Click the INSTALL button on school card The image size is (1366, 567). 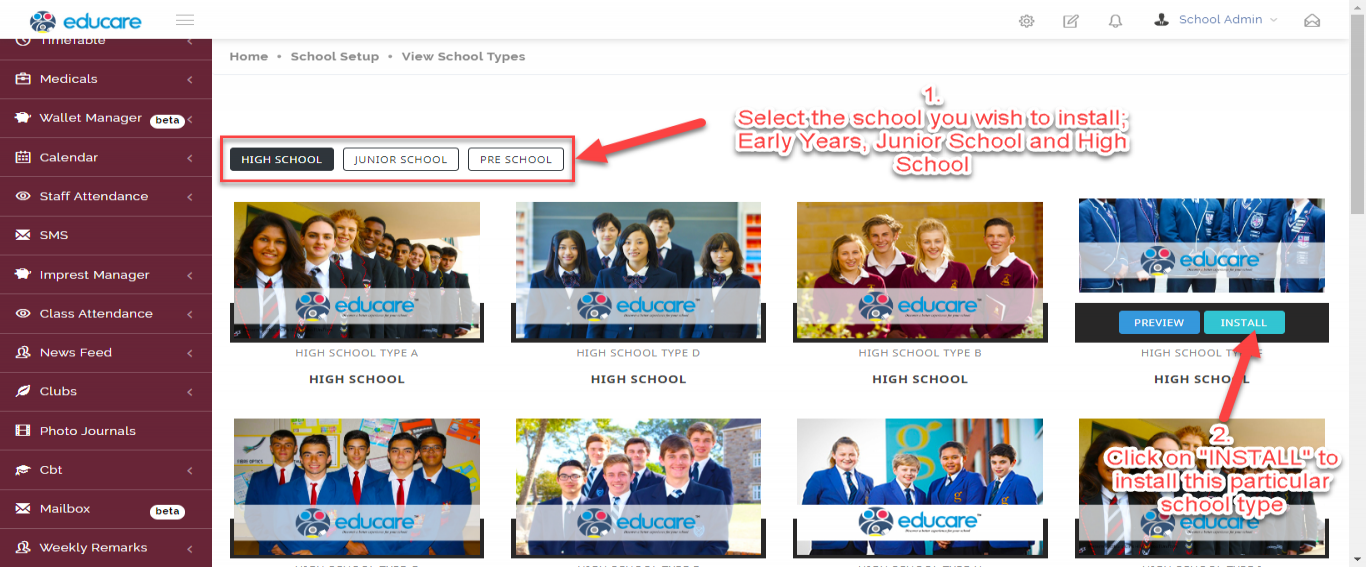pos(1244,323)
